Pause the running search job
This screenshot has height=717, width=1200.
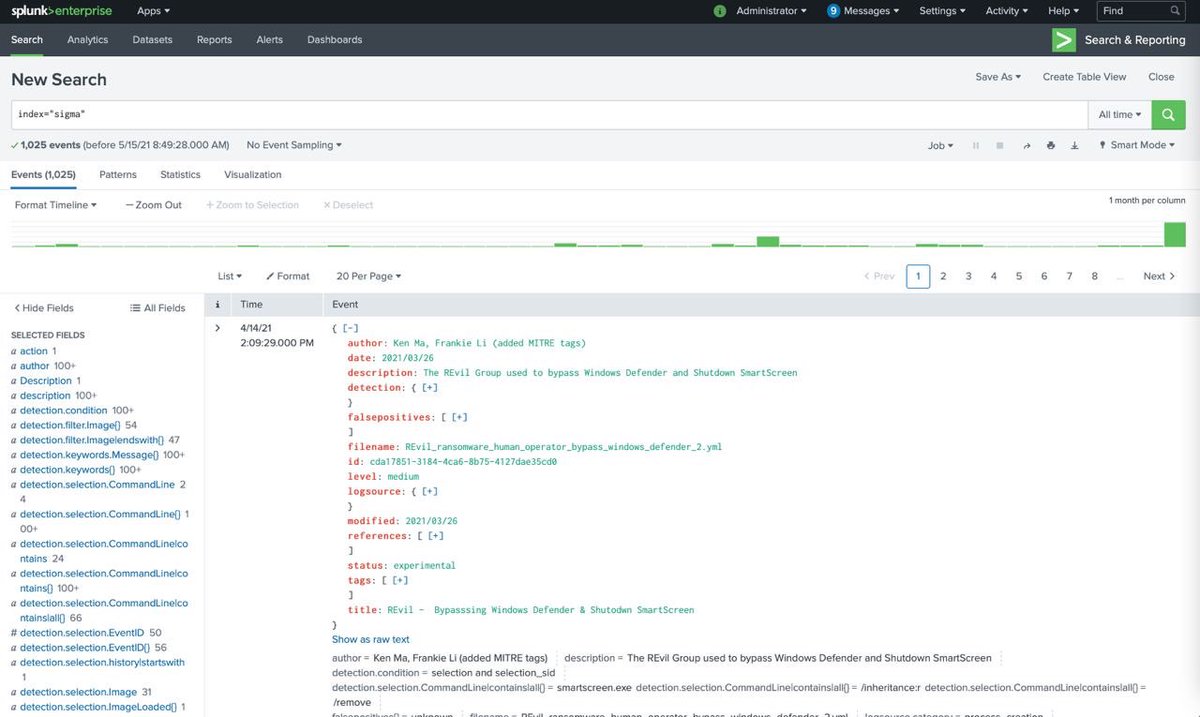(x=975, y=145)
